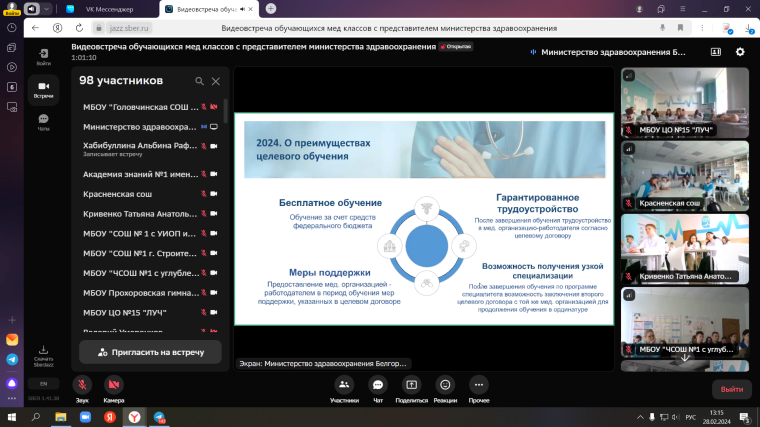Click Войти sign-in sidebar icon
This screenshot has width=760, height=427.
click(x=44, y=56)
